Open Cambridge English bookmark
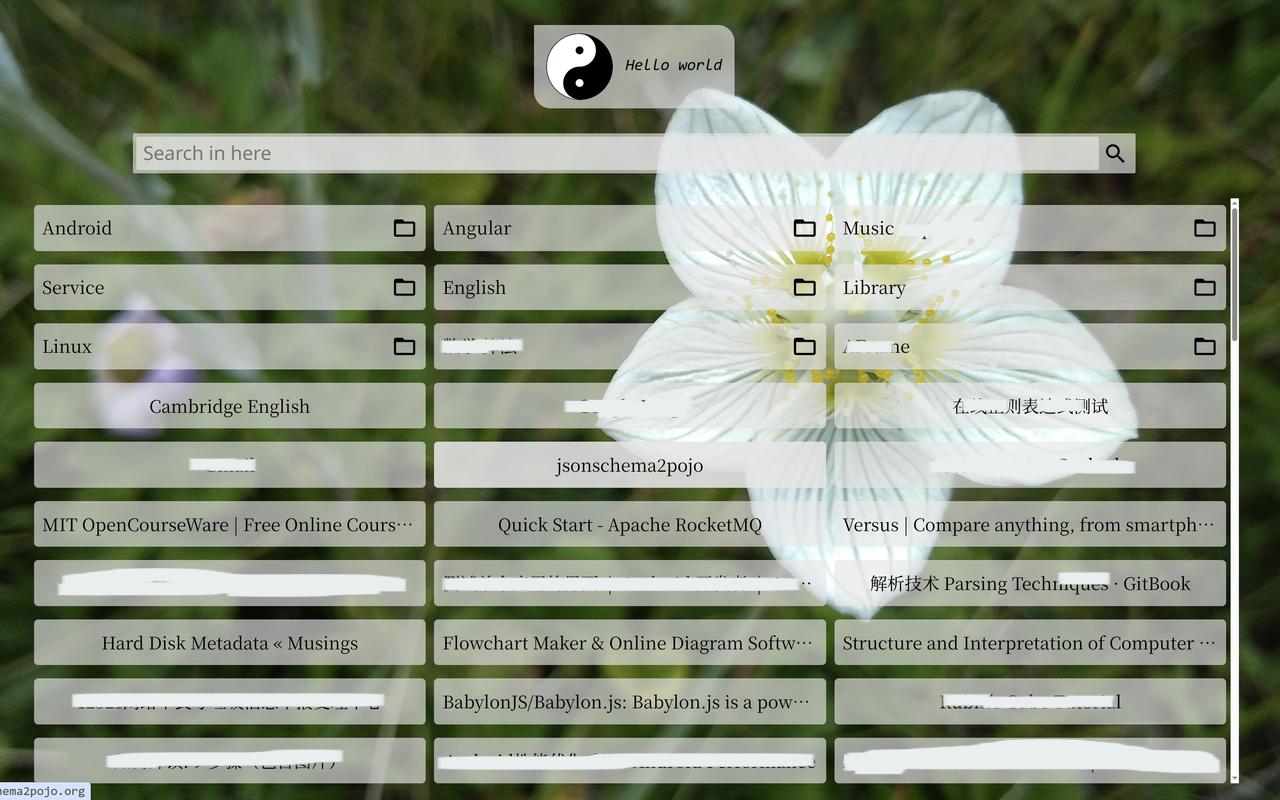The width and height of the screenshot is (1280, 800). tap(230, 406)
